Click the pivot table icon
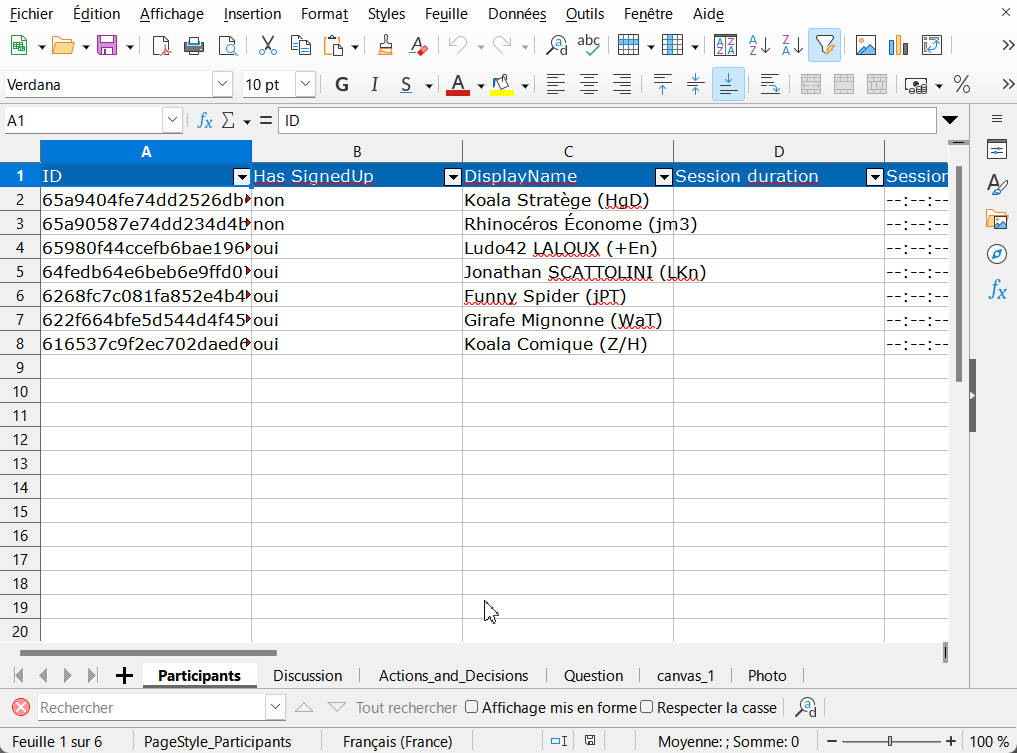The height and width of the screenshot is (753, 1017). click(x=931, y=45)
